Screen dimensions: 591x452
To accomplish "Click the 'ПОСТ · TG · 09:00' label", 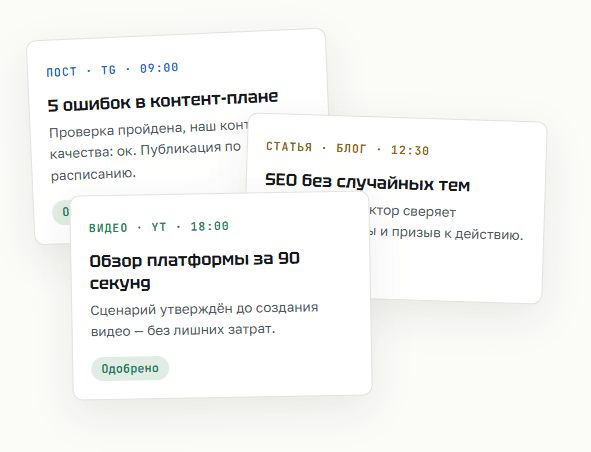I will point(112,70).
